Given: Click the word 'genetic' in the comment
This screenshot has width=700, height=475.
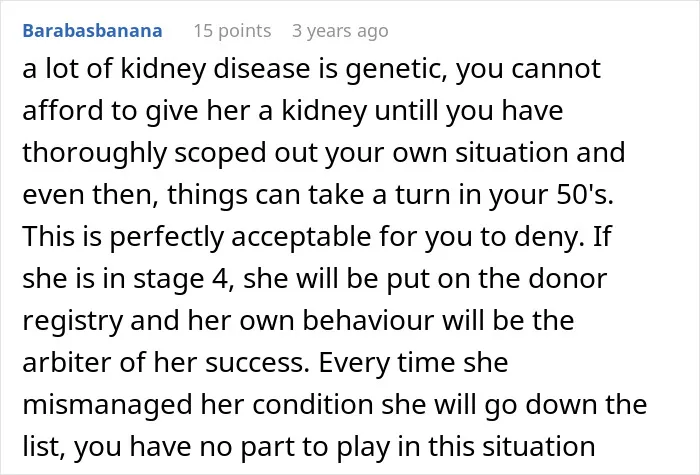Looking at the screenshot, I should pyautogui.click(x=396, y=70).
